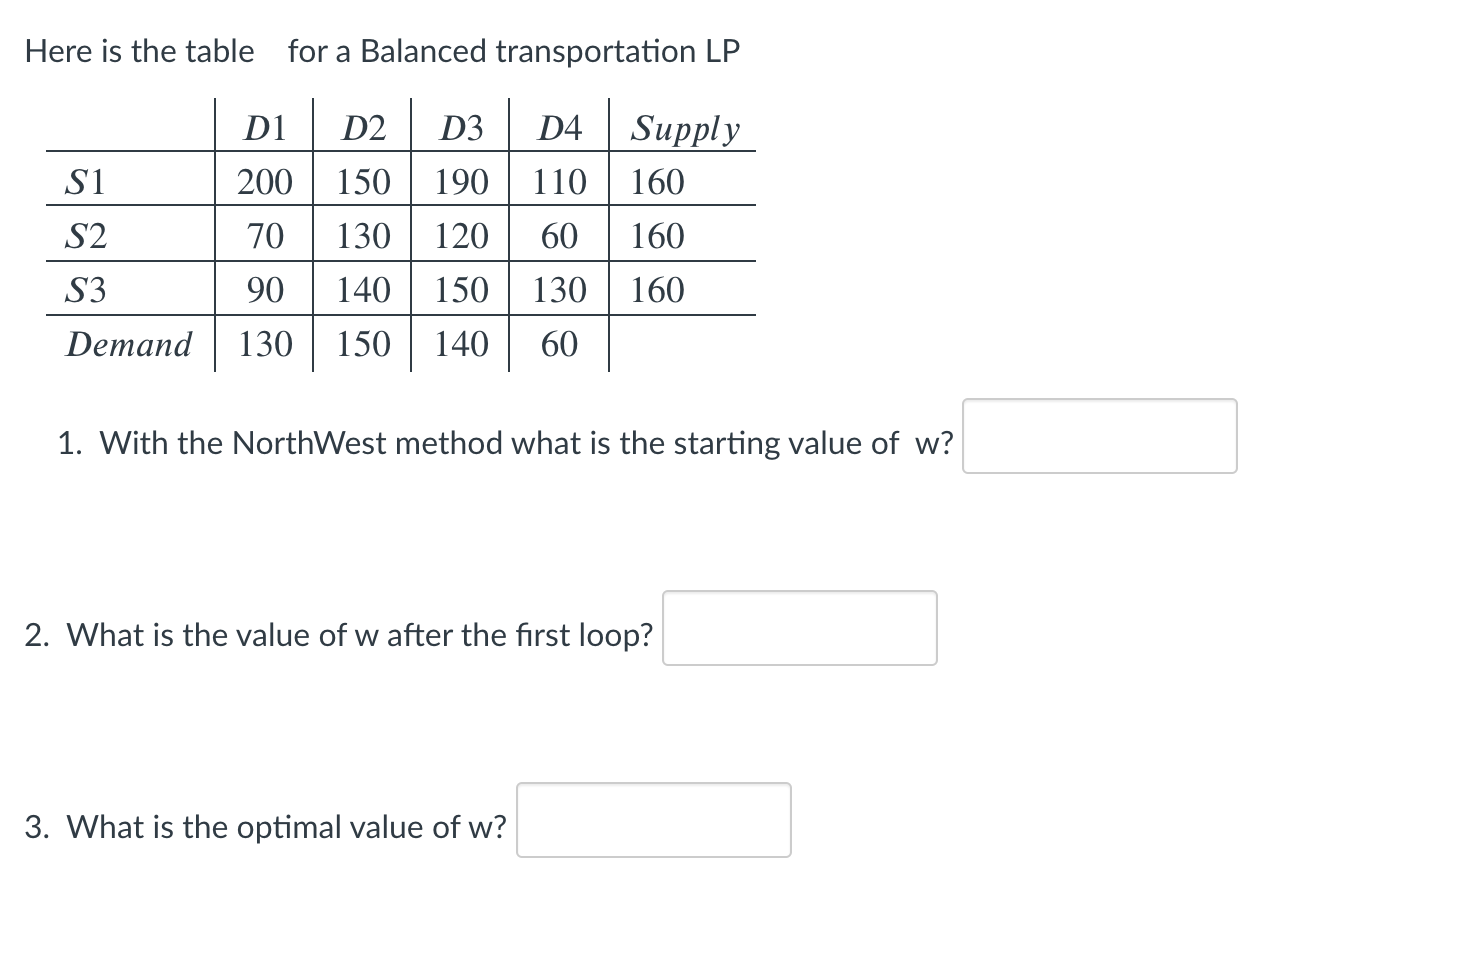Screen dimensions: 1462x970
Task: Click the cell containing 140 in S3 row
Action: click(362, 290)
